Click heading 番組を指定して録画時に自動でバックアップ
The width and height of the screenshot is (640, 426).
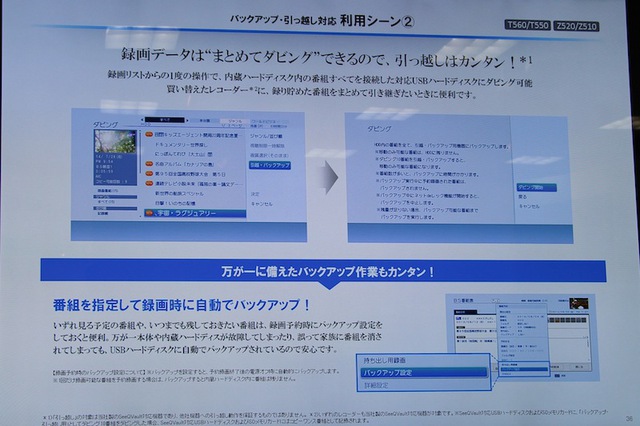pyautogui.click(x=182, y=305)
